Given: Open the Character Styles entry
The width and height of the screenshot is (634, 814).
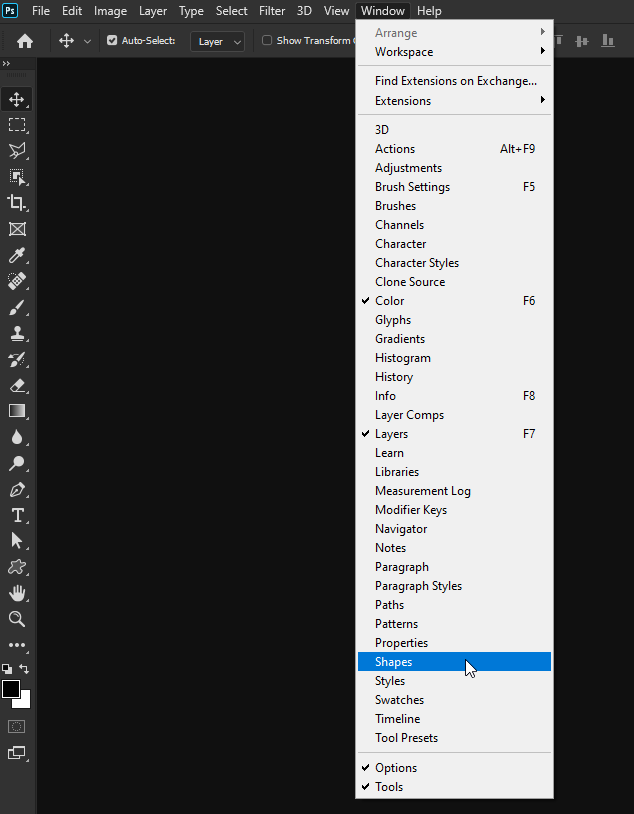Looking at the screenshot, I should (x=454, y=263).
